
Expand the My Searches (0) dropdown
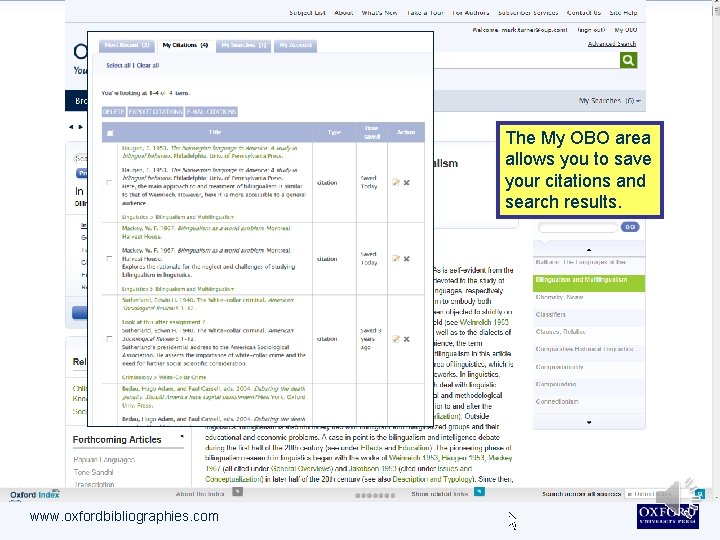tap(610, 101)
